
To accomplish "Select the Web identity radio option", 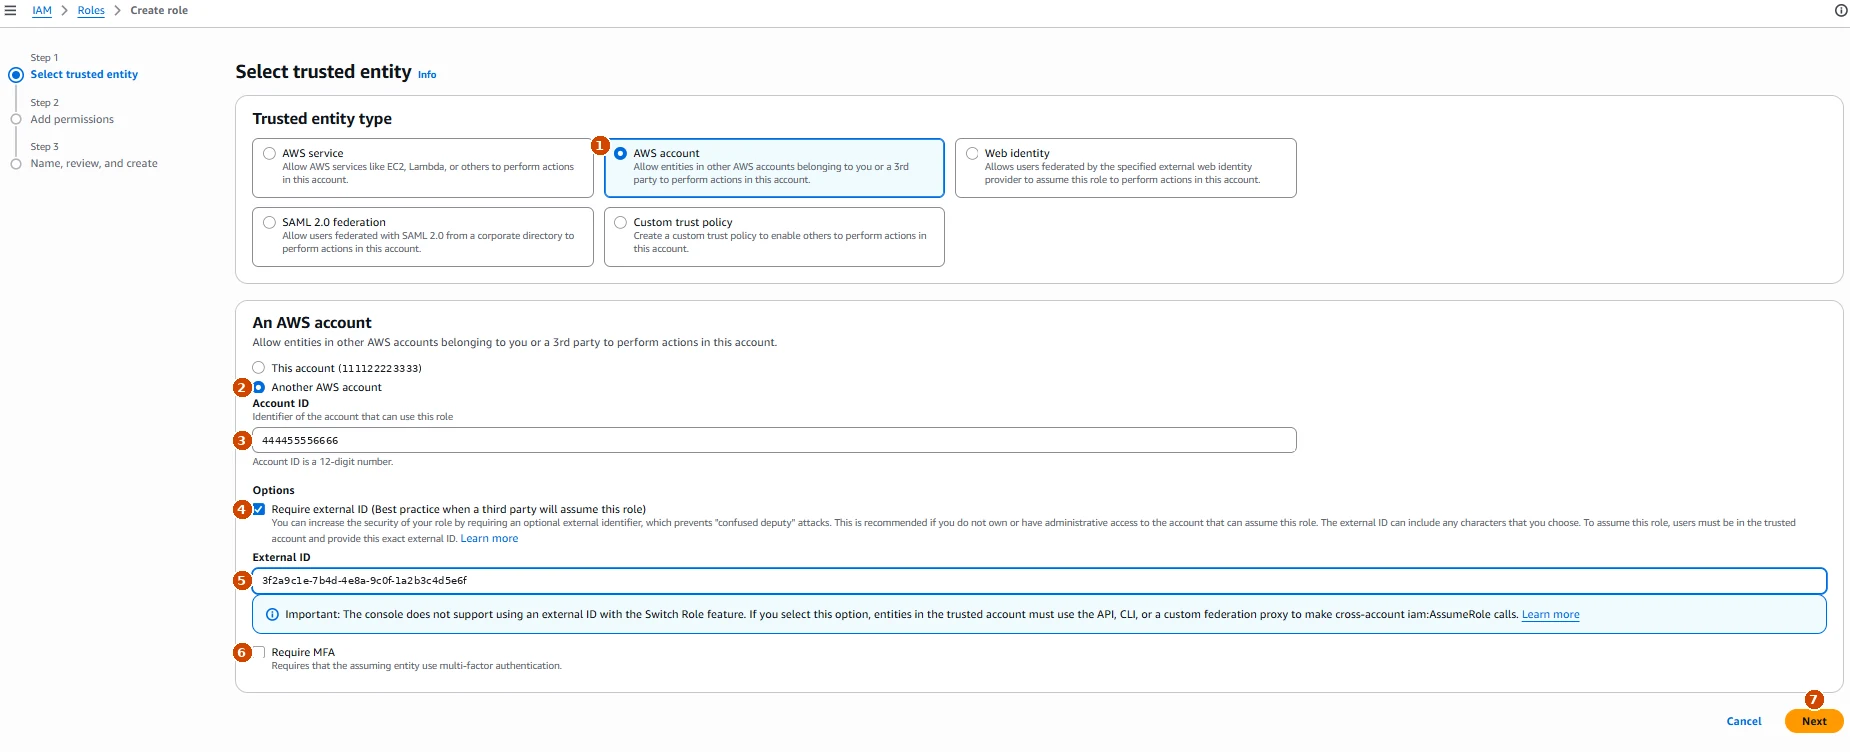I will [x=972, y=153].
